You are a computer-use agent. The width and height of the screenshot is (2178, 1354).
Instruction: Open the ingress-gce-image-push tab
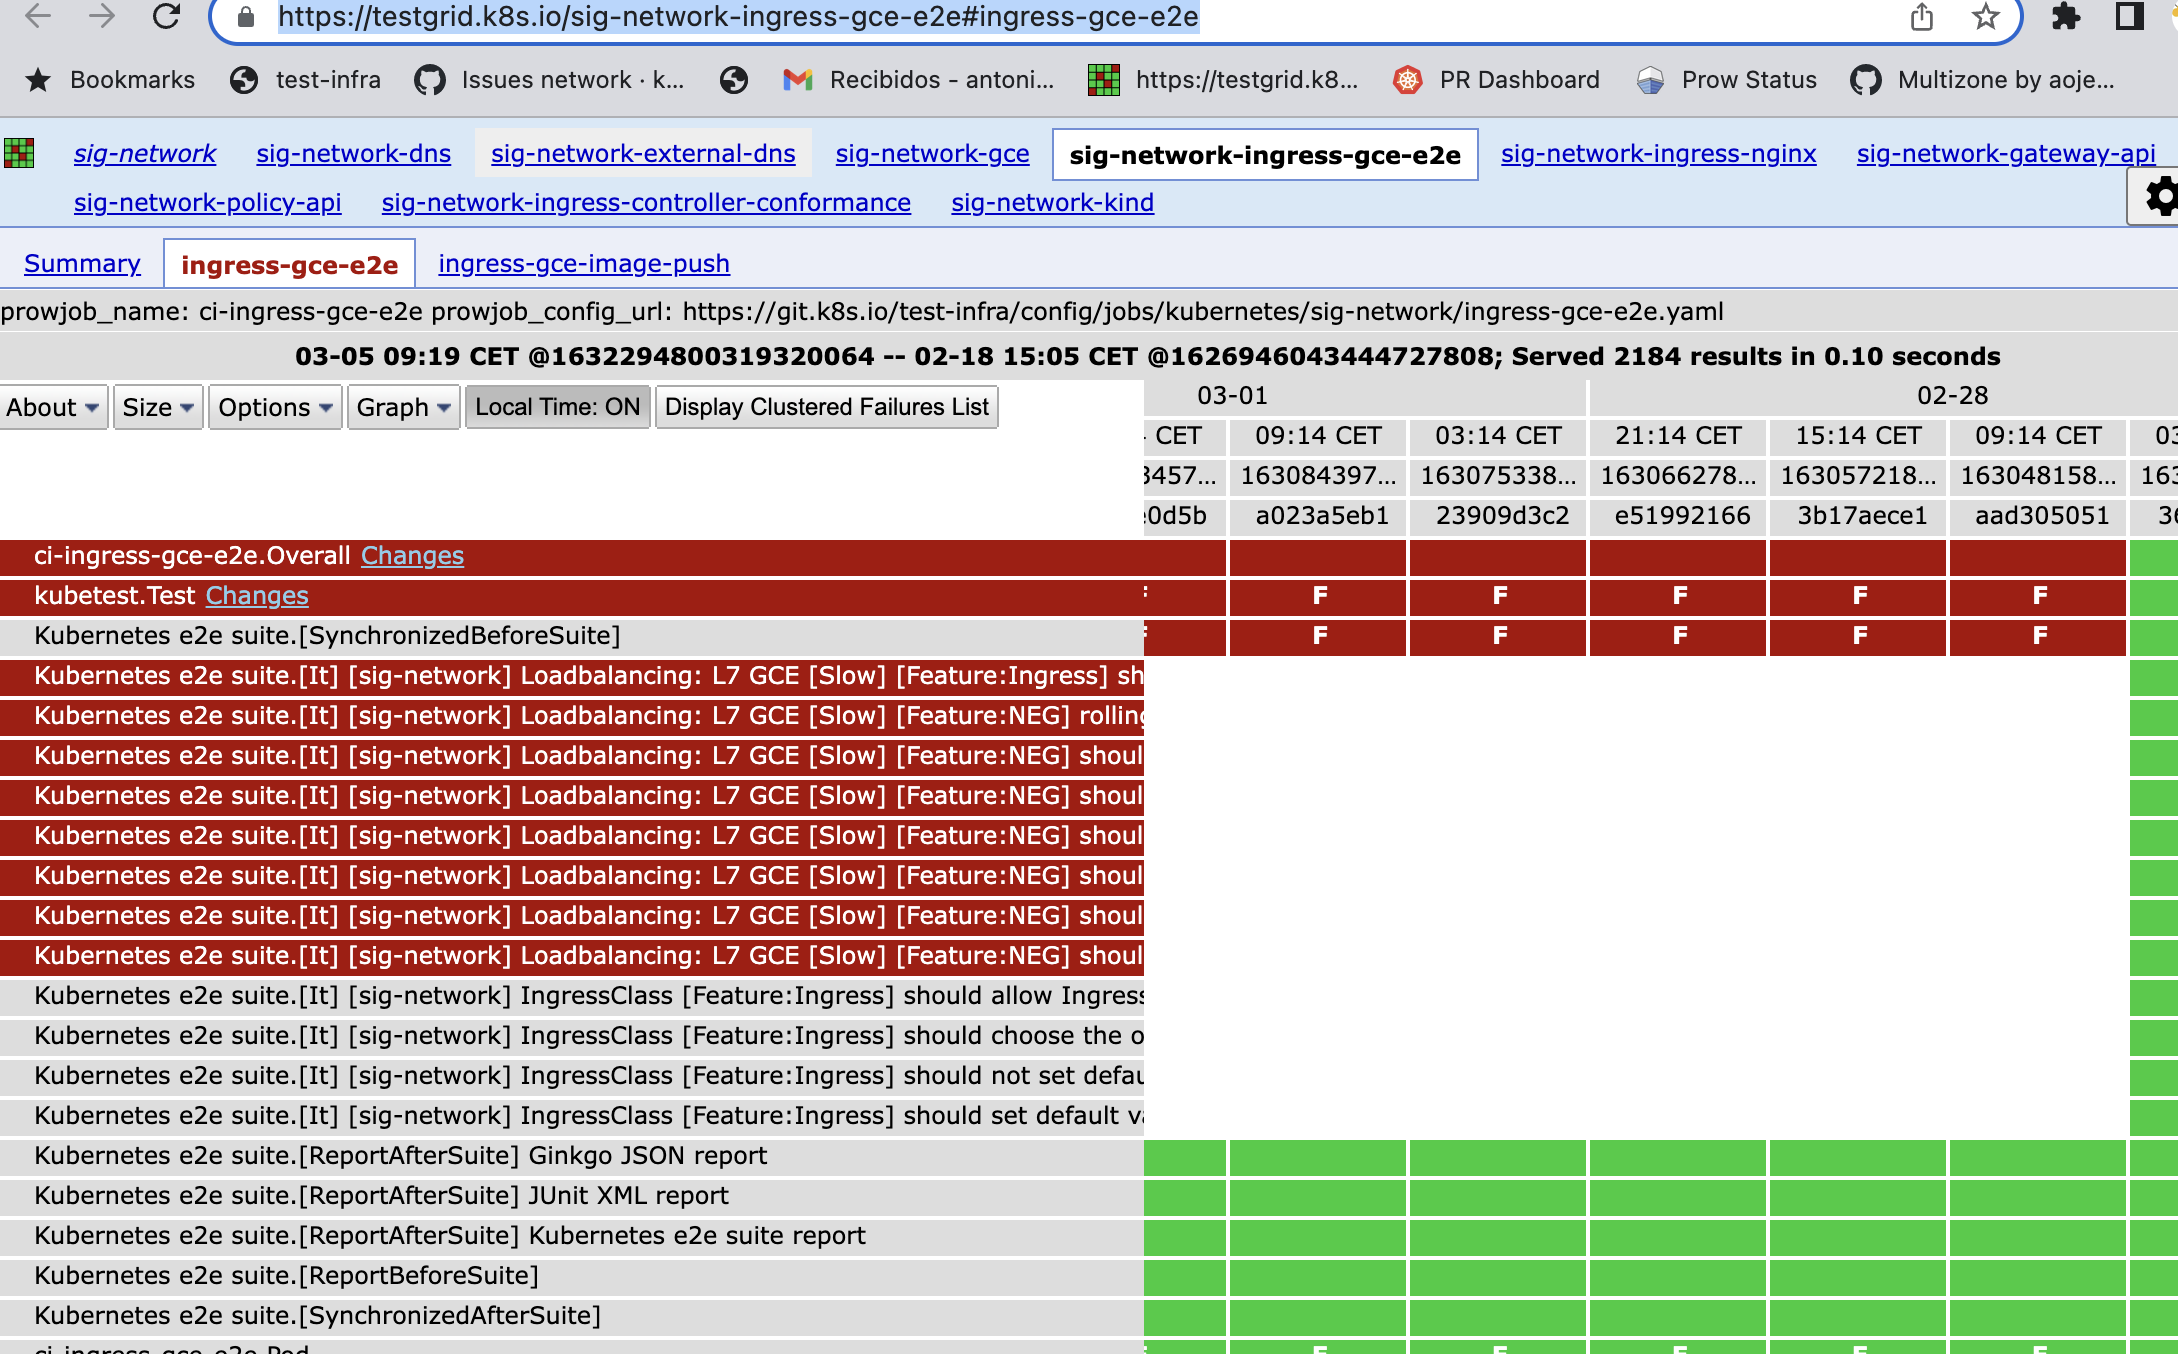584,263
